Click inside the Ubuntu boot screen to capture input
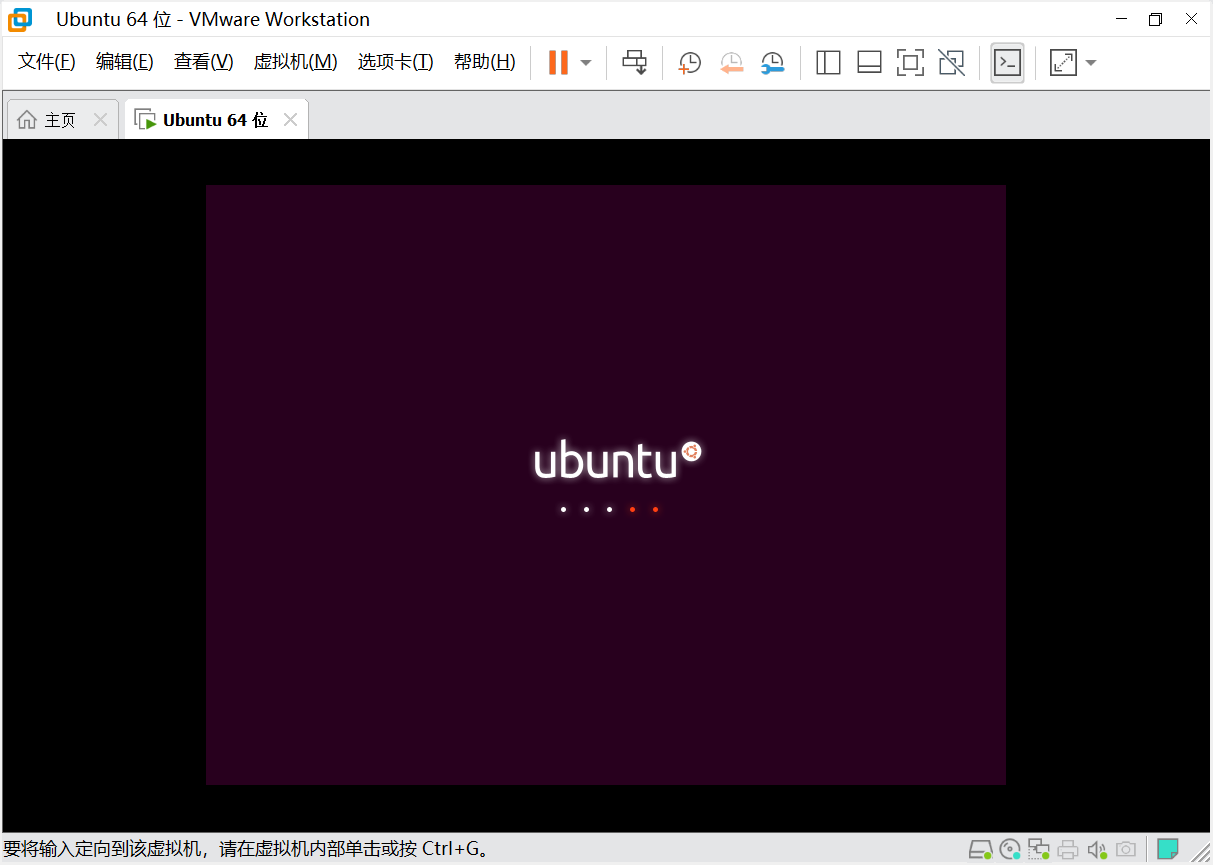 606,485
